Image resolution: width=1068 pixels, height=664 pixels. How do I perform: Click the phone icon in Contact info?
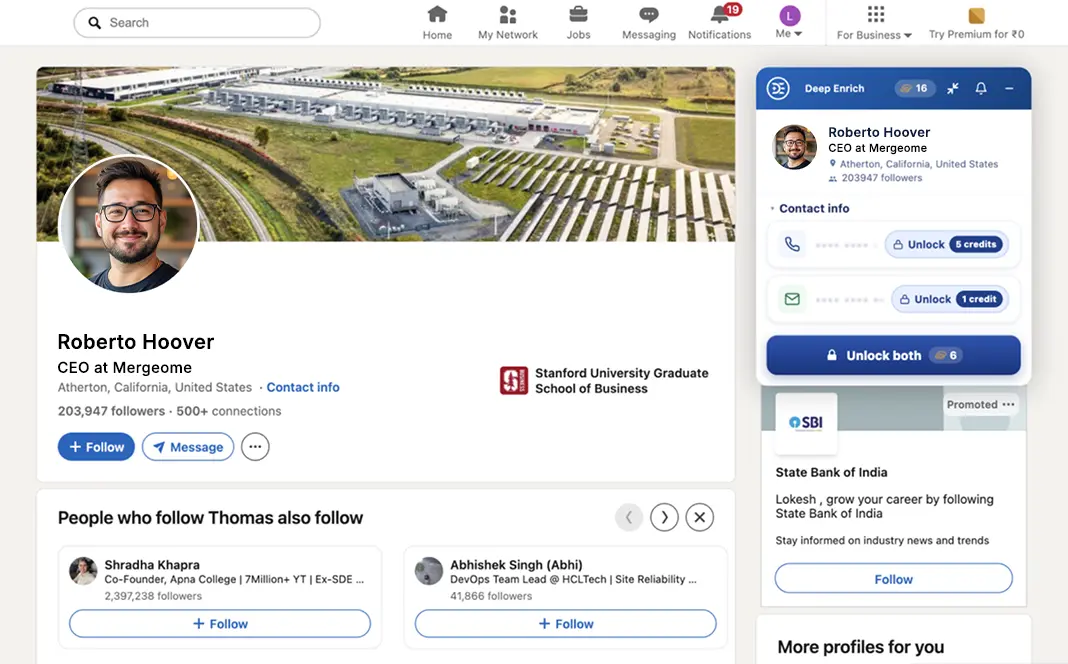792,244
